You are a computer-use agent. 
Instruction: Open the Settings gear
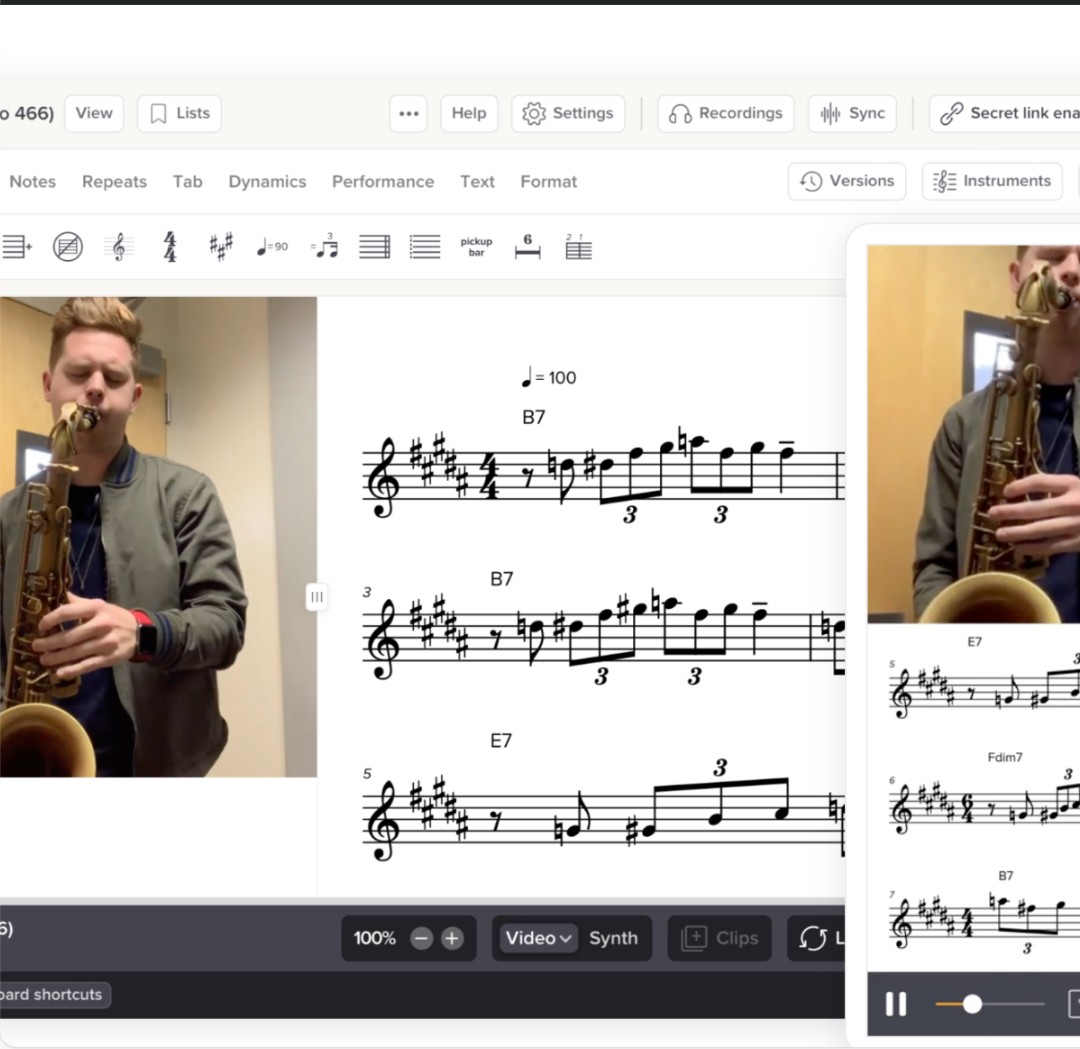coord(568,113)
